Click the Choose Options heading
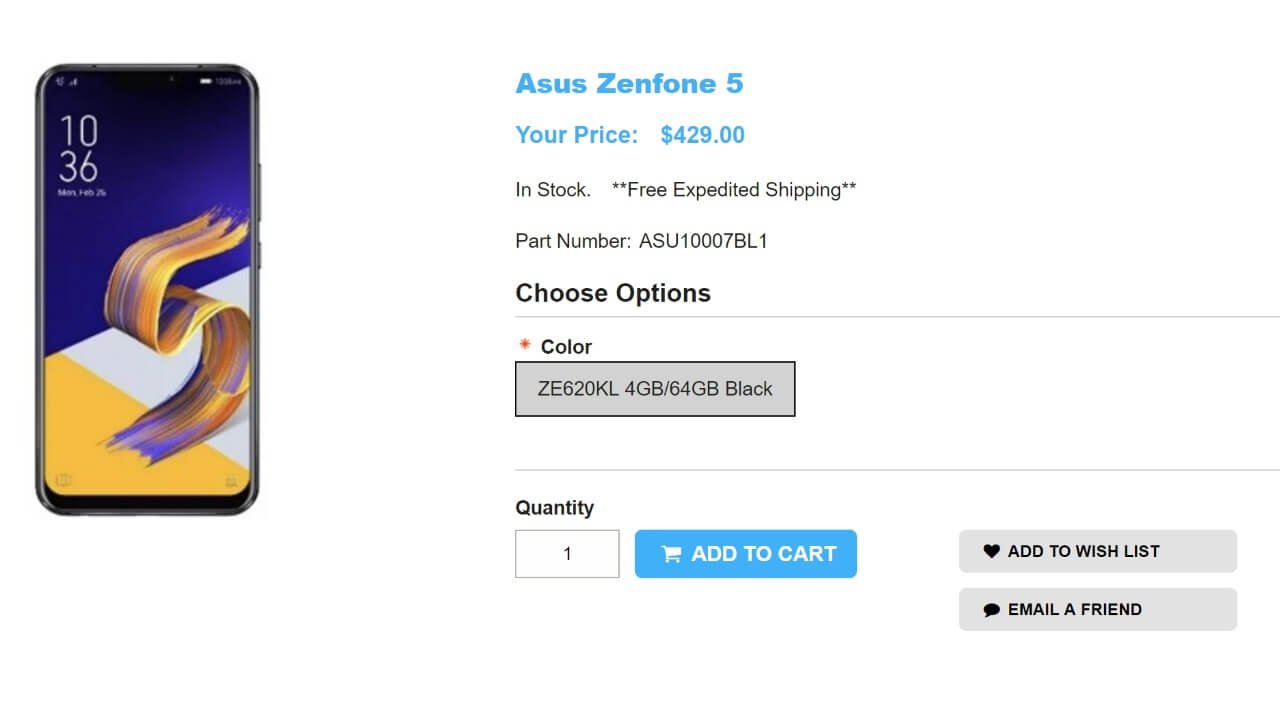The image size is (1280, 720). pyautogui.click(x=613, y=293)
